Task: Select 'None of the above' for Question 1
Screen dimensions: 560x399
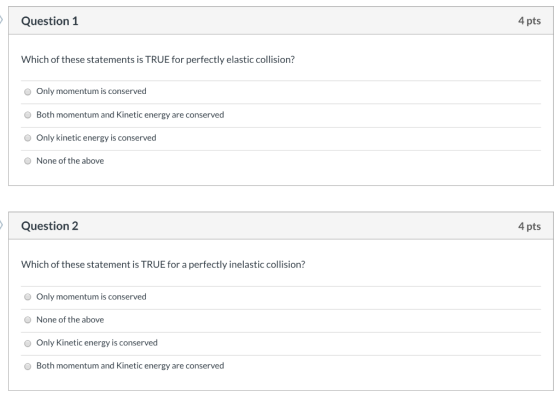Action: (x=28, y=161)
